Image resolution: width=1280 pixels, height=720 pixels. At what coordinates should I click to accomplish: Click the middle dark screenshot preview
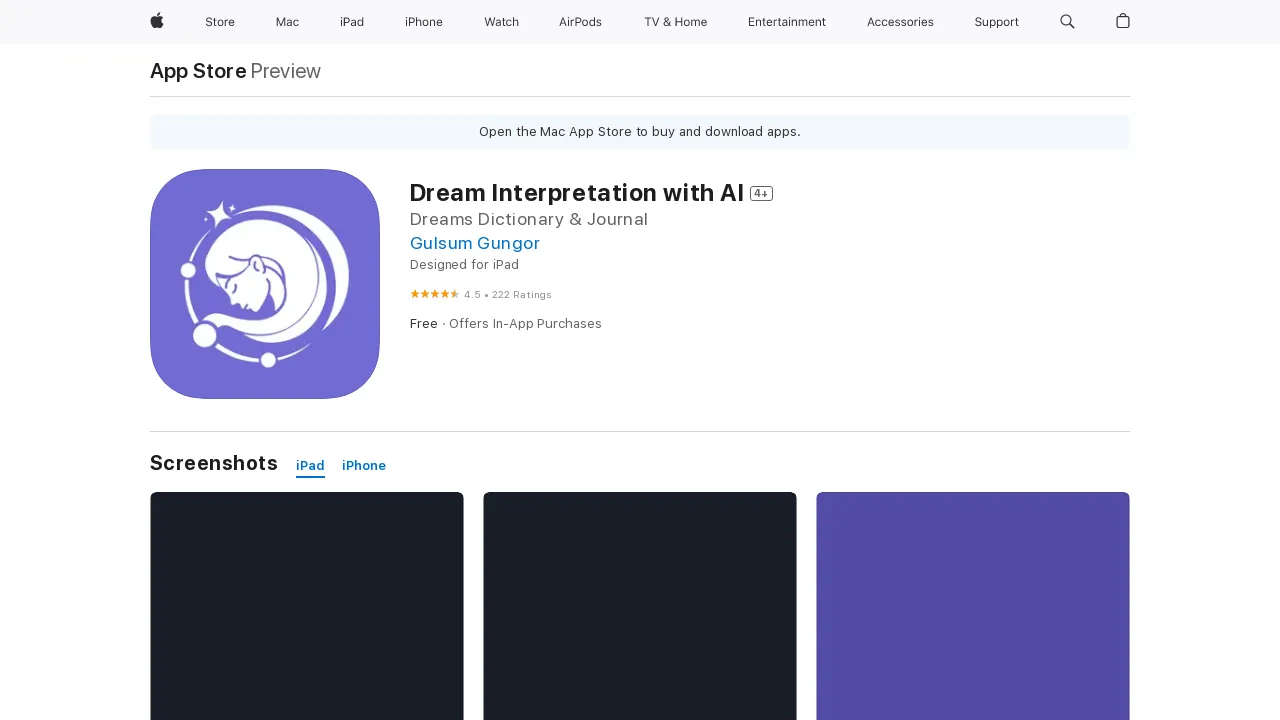639,605
